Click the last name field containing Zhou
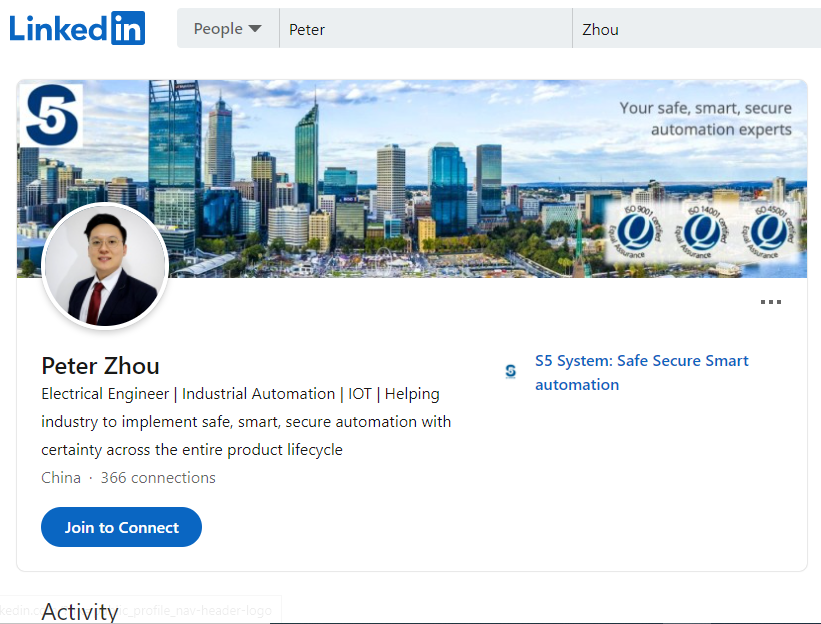The height and width of the screenshot is (624, 821). point(695,29)
